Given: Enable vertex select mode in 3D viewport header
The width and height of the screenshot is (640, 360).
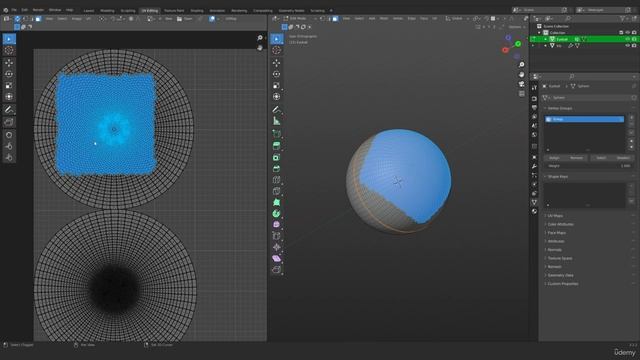Looking at the screenshot, I should click(322, 18).
